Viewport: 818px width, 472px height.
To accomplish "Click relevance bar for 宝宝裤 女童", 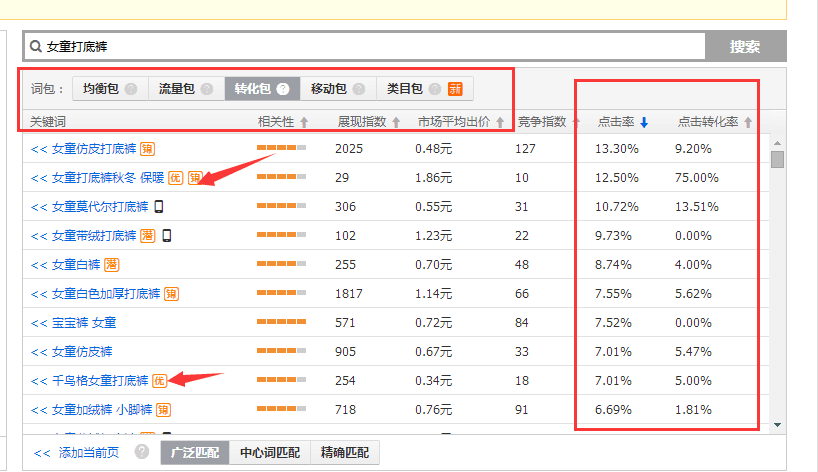I will click(281, 322).
